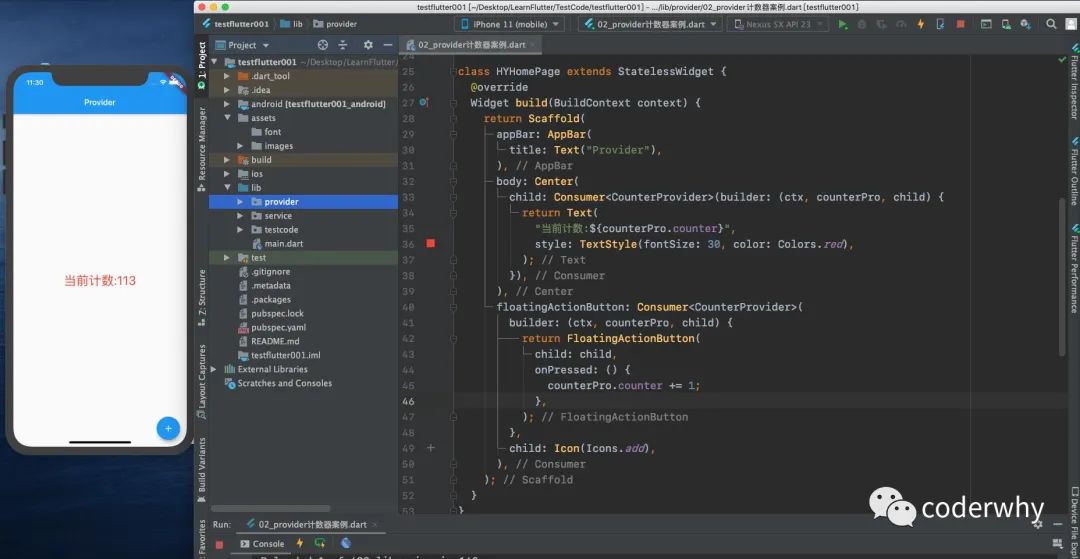Click the floating add button in simulator
Viewport: 1080px width, 559px height.
click(168, 428)
